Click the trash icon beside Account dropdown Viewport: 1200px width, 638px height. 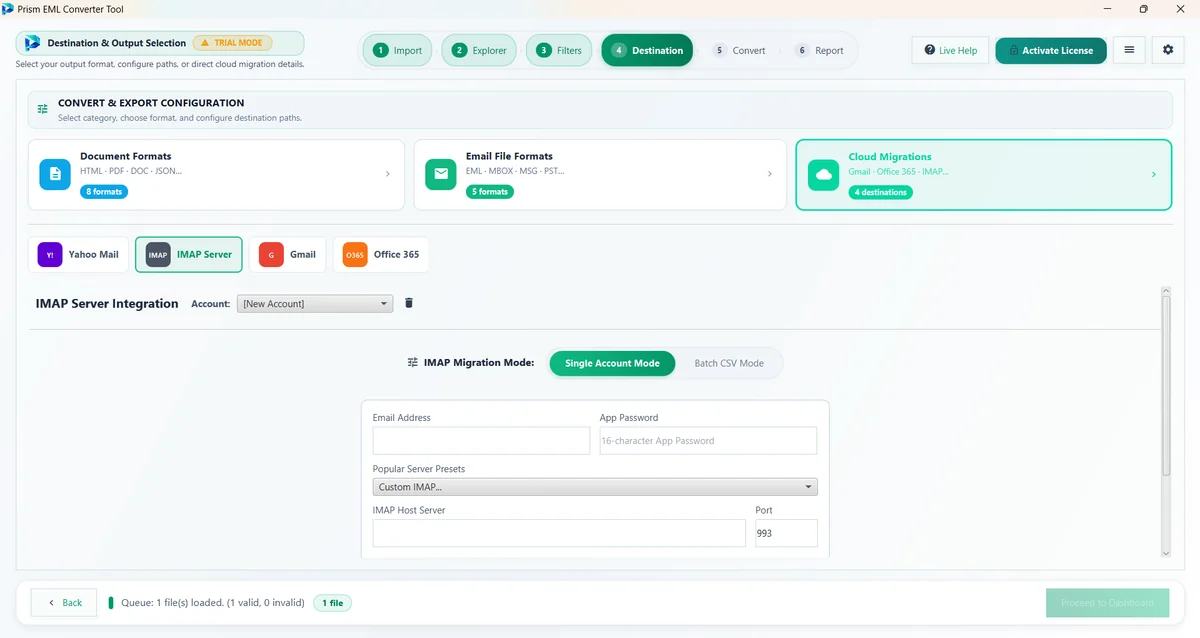pyautogui.click(x=409, y=303)
